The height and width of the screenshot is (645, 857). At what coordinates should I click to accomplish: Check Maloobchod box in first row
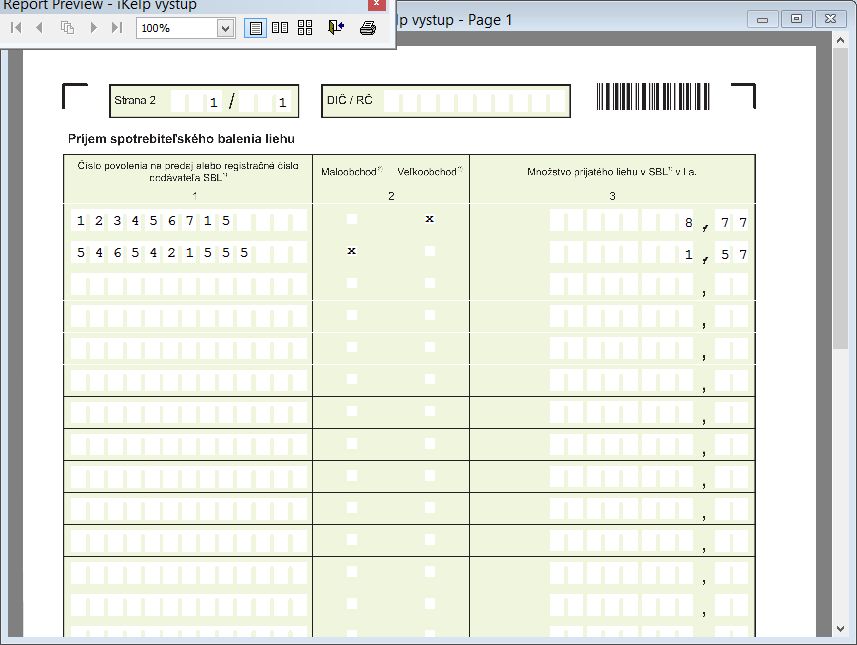click(x=352, y=219)
